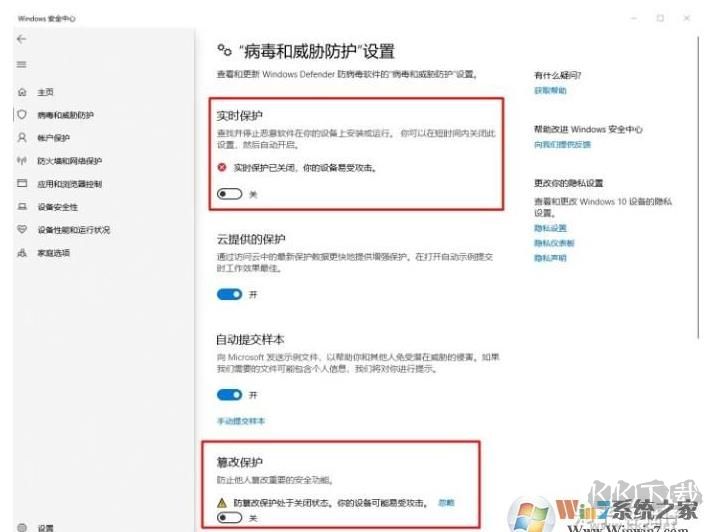Click the vertical scrollbar on the right
The image size is (704, 532).
[x=699, y=186]
